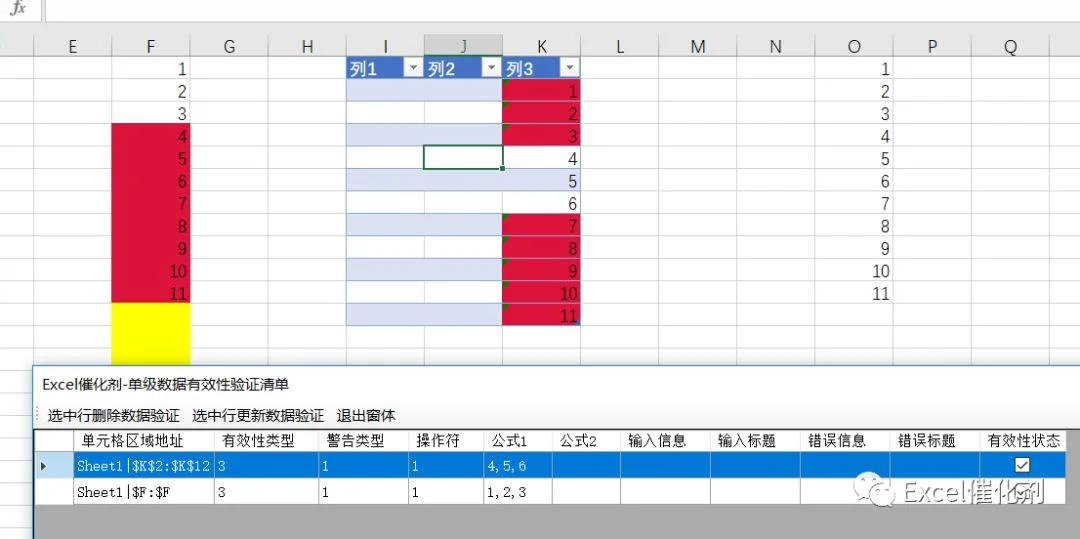Click 选中行更新数据验证 button

pyautogui.click(x=258, y=416)
